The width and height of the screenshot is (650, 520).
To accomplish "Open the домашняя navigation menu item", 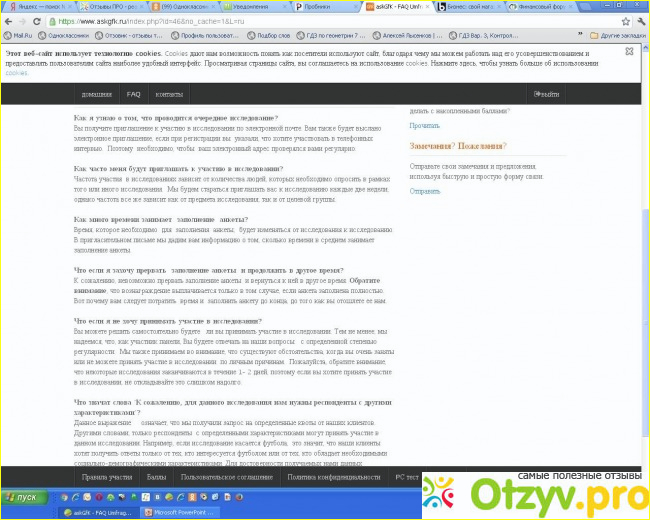I will click(97, 94).
